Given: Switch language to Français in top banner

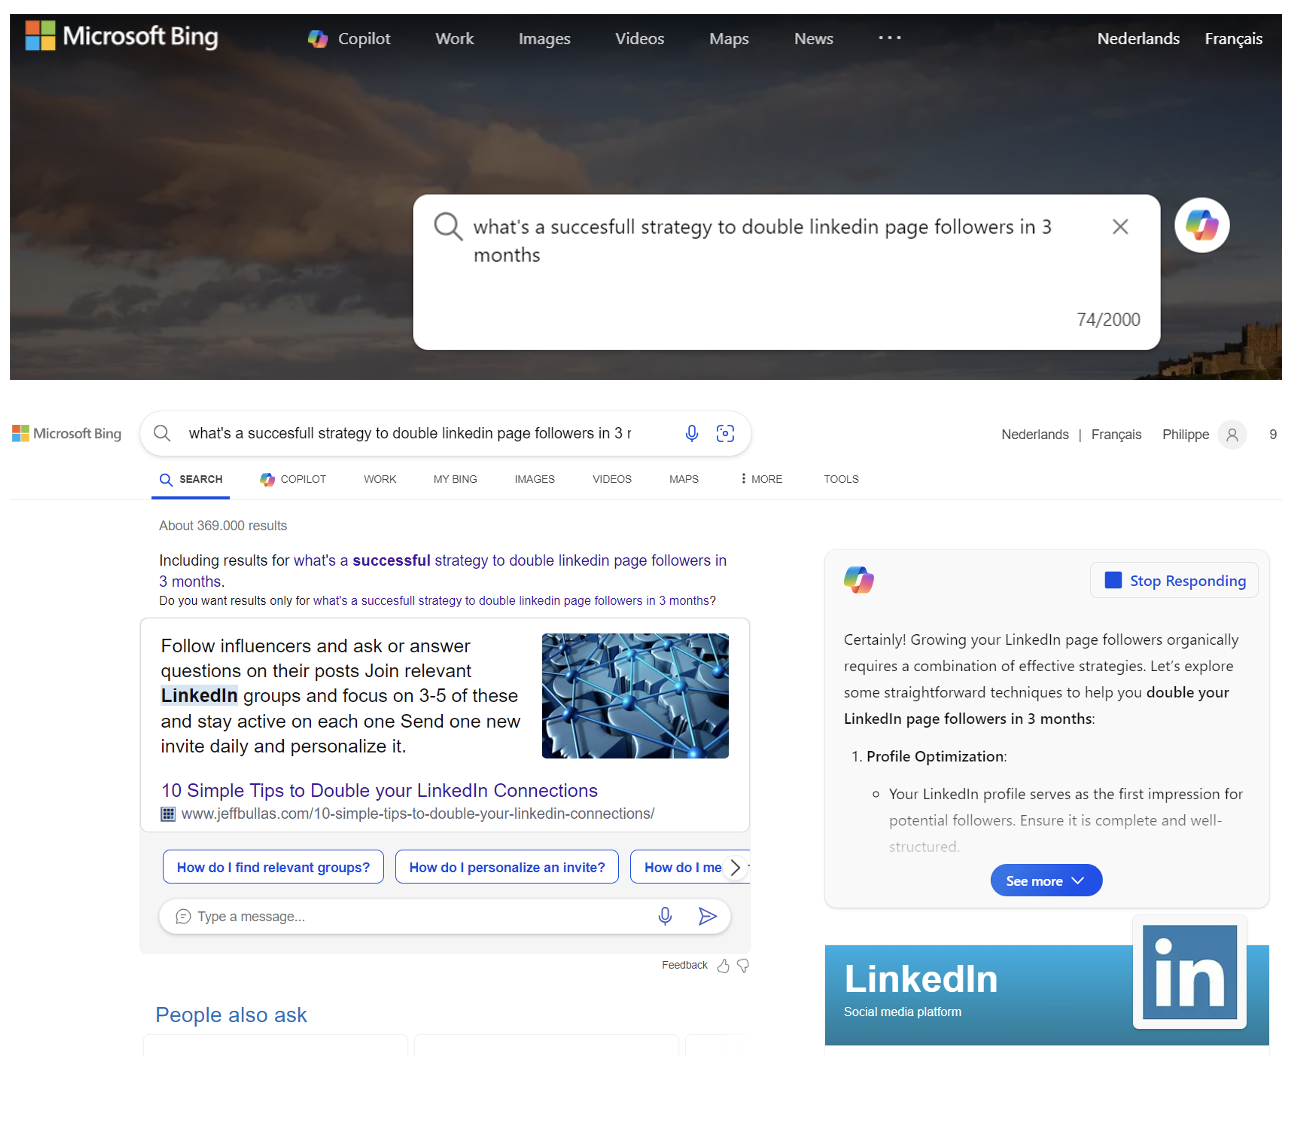Looking at the screenshot, I should (x=1233, y=38).
